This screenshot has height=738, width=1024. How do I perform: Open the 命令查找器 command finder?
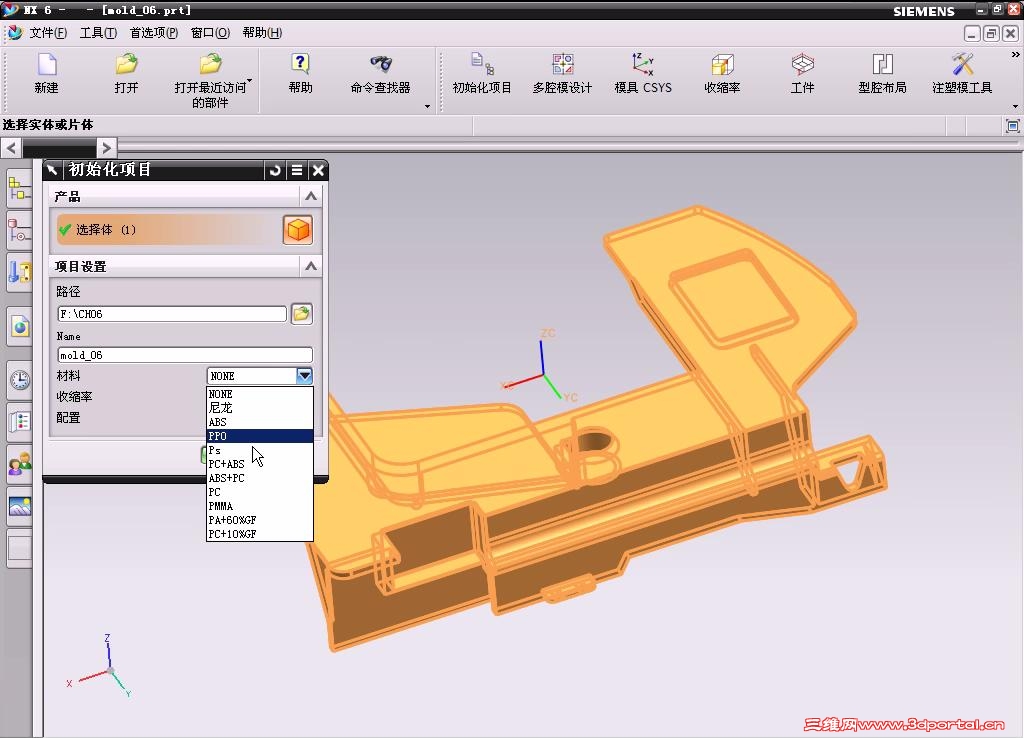coord(381,64)
